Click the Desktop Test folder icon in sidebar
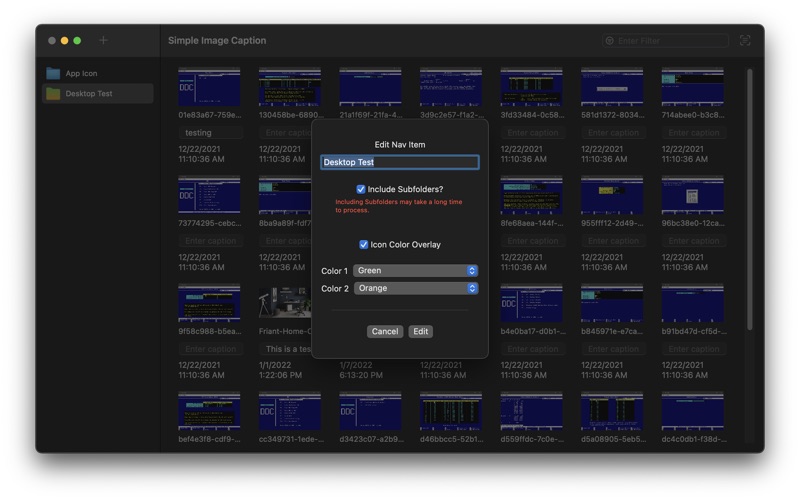The height and width of the screenshot is (500, 800). pyautogui.click(x=53, y=94)
